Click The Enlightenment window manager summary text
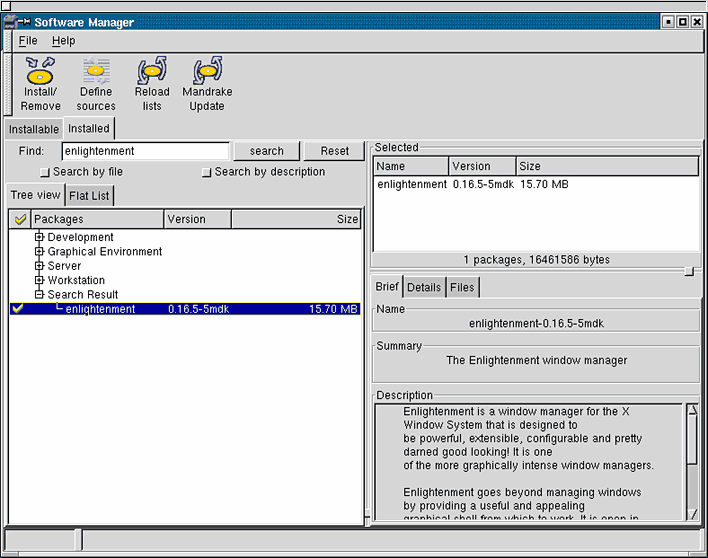Screen dimensions: 708x558 (536, 360)
